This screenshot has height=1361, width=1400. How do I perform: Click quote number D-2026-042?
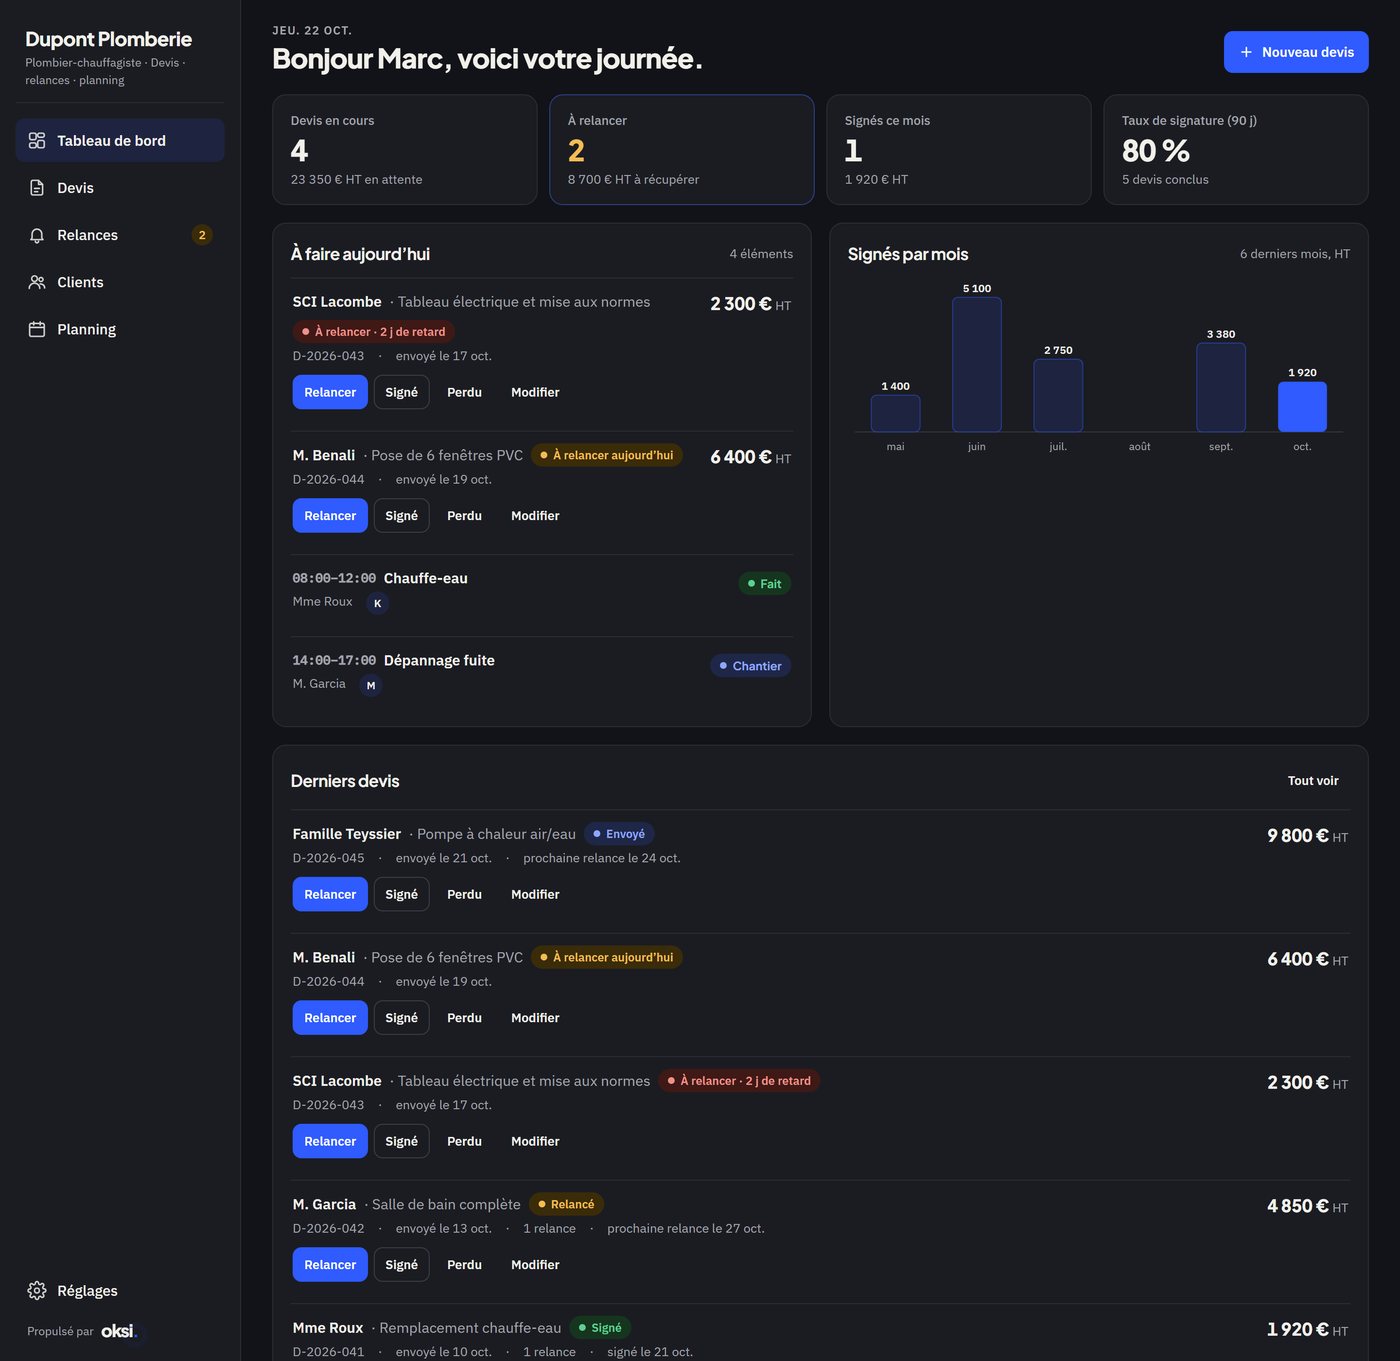329,1228
